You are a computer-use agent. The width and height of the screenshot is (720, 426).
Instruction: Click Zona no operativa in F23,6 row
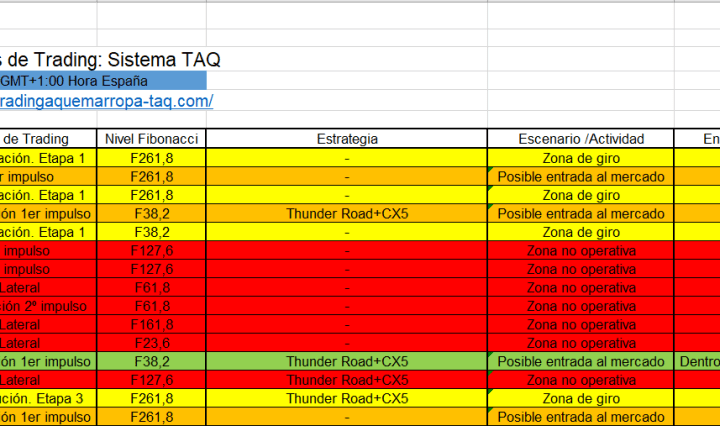tap(581, 343)
